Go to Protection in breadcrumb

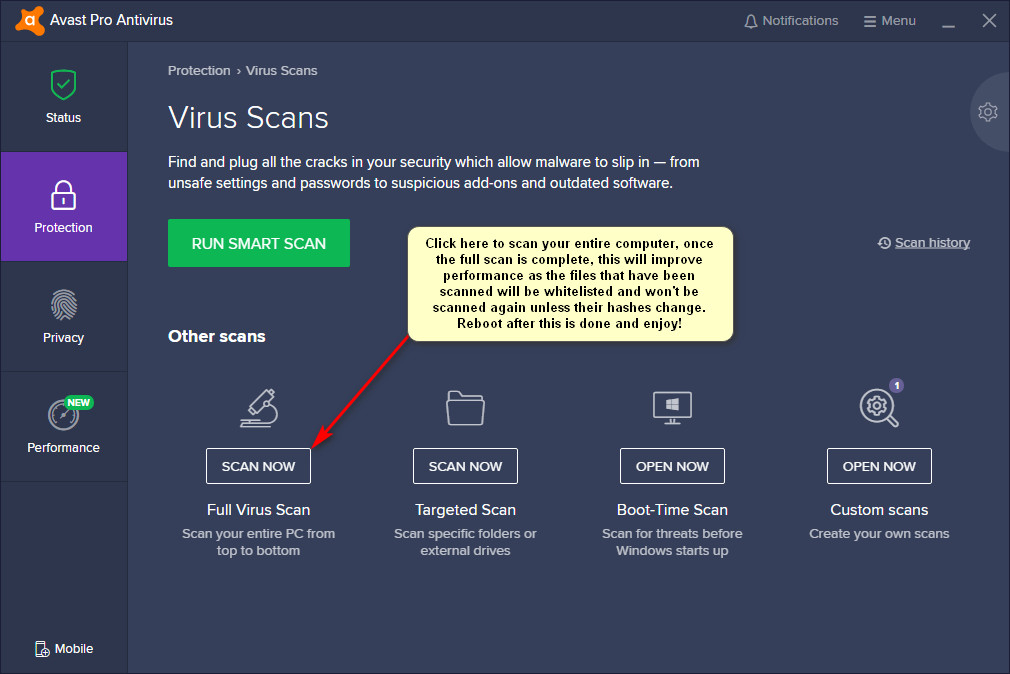pyautogui.click(x=199, y=70)
